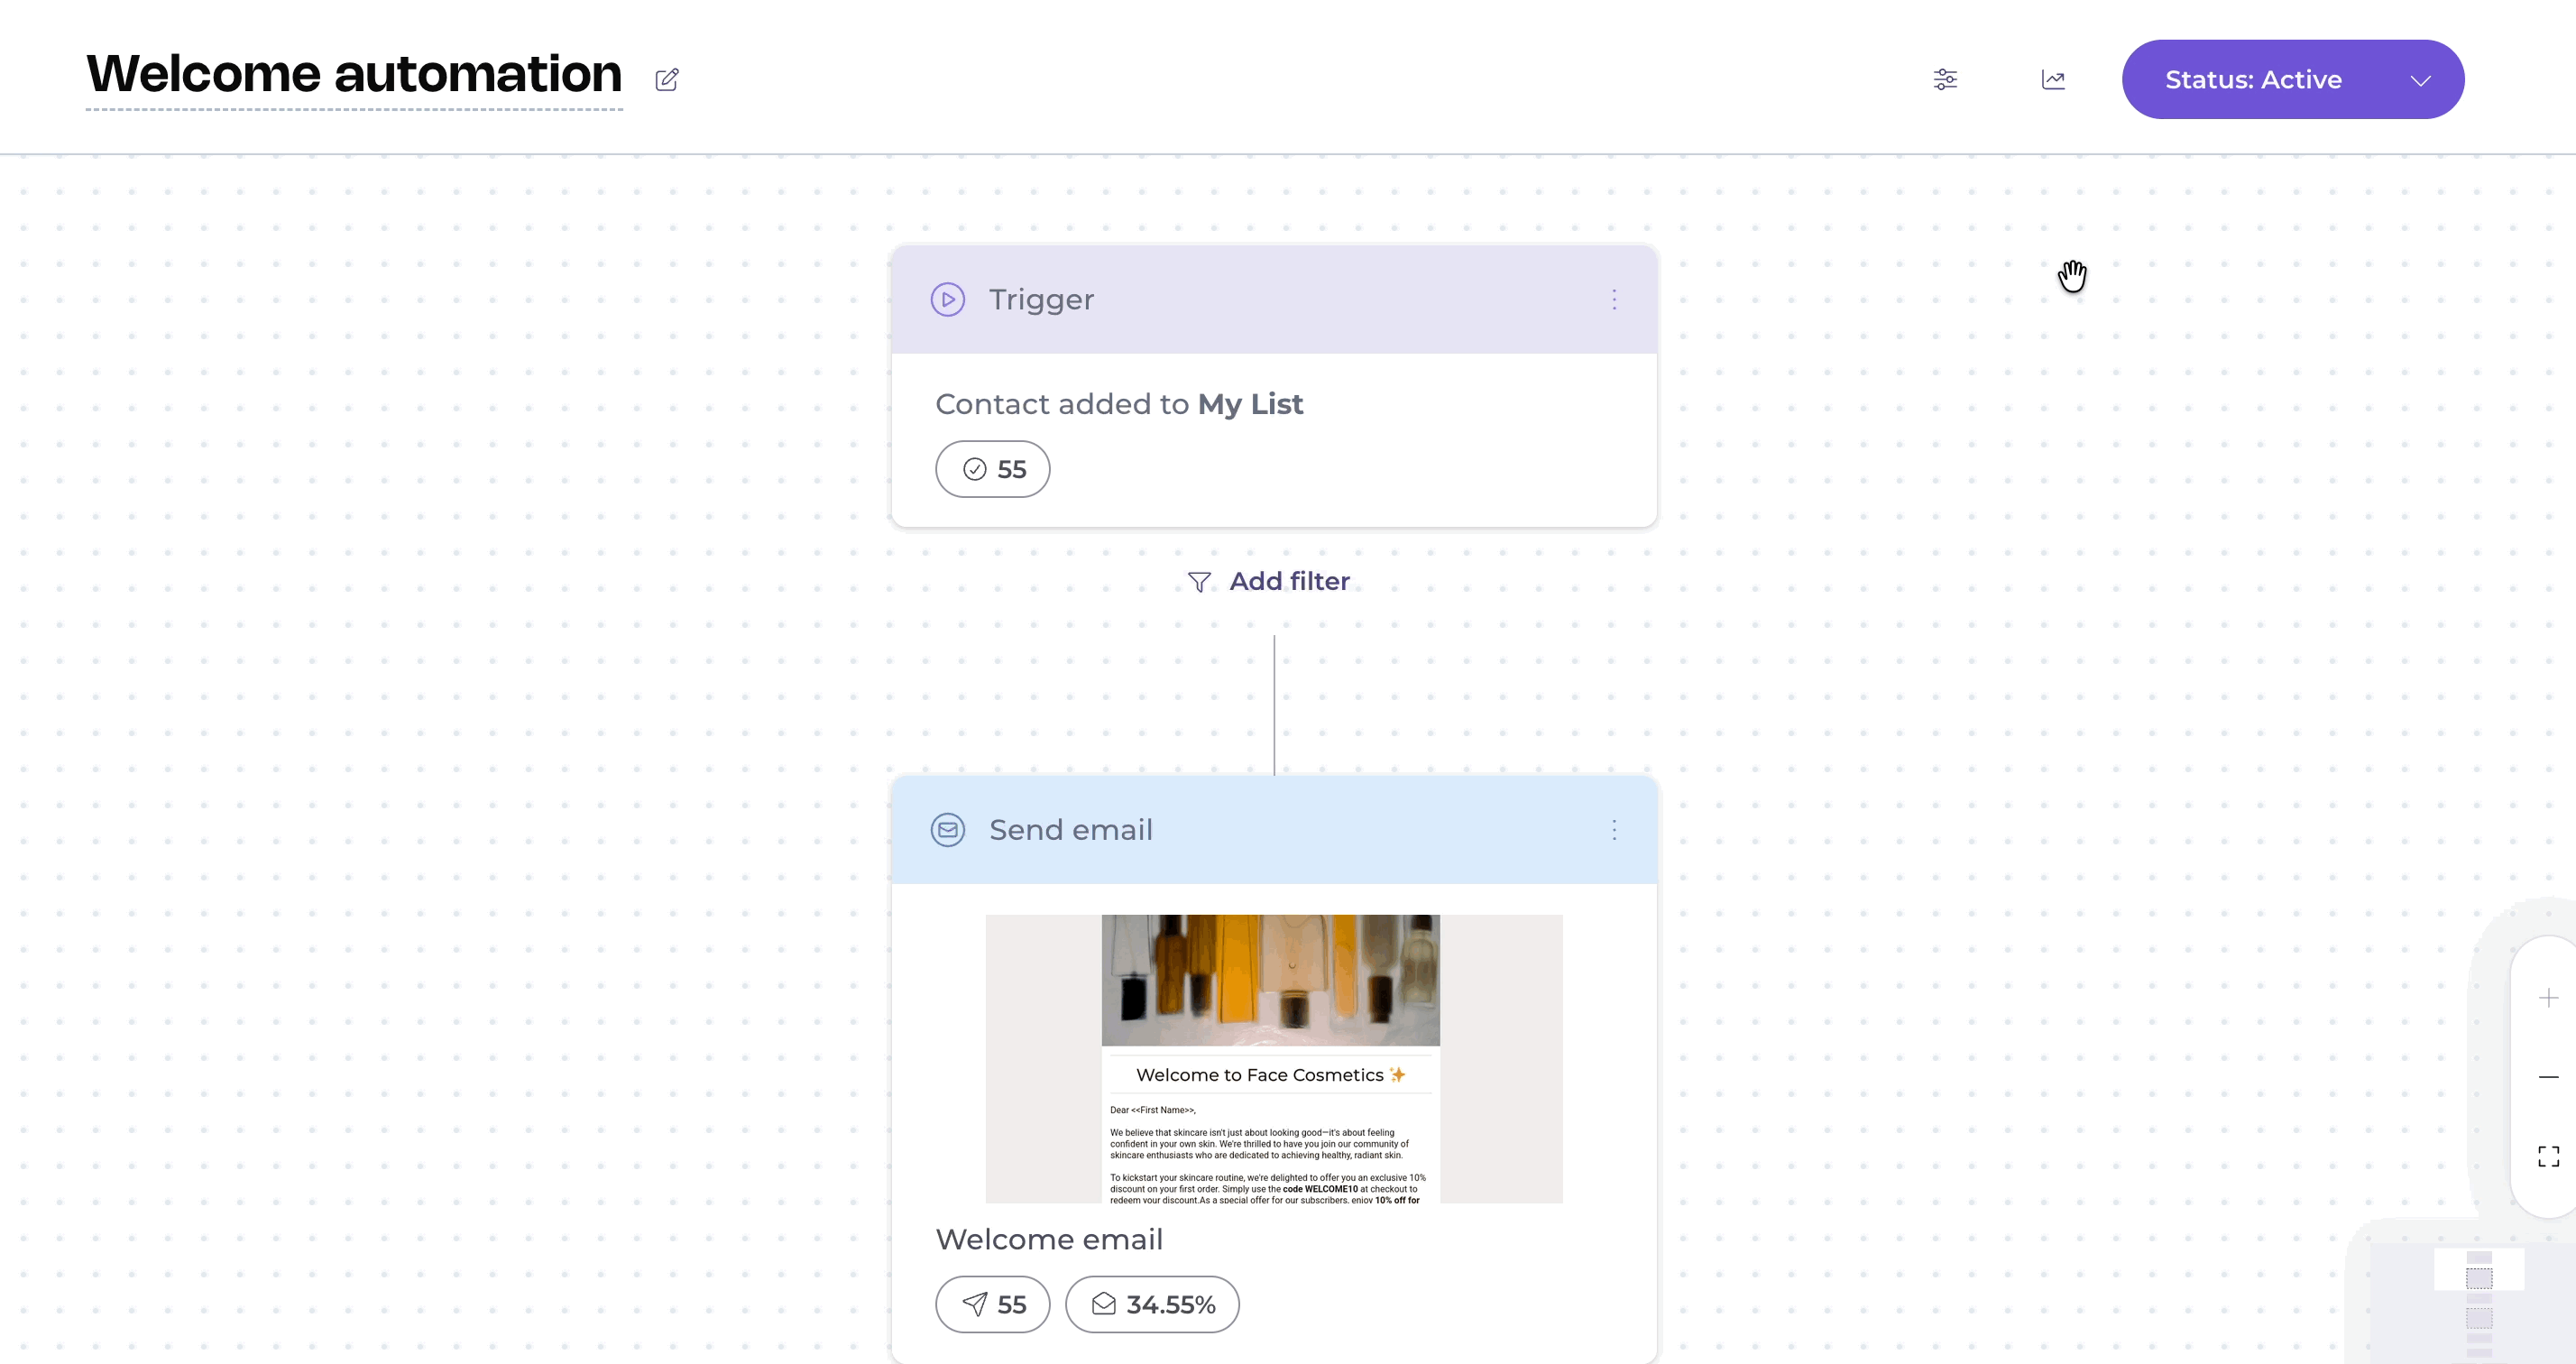The image size is (2576, 1364).
Task: Click the Trigger play circle icon
Action: click(x=947, y=299)
